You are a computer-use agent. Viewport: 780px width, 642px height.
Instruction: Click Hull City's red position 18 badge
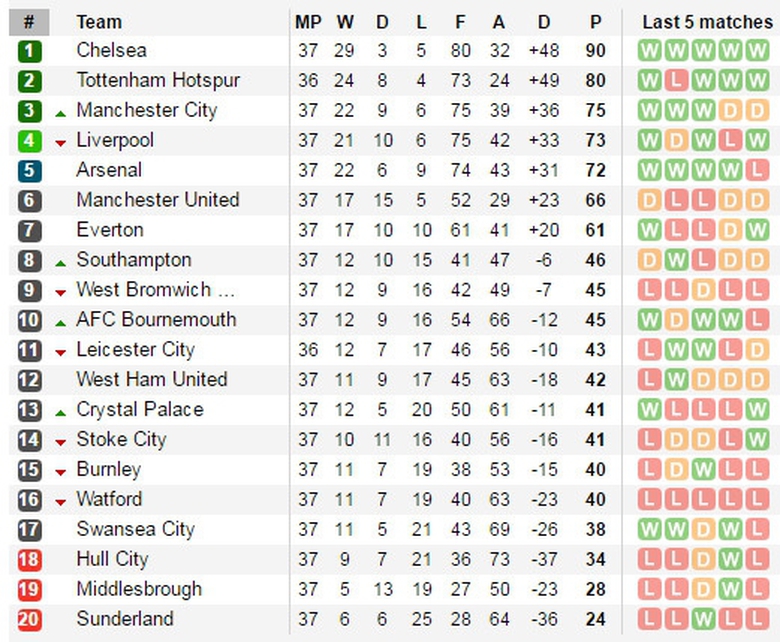click(x=29, y=560)
